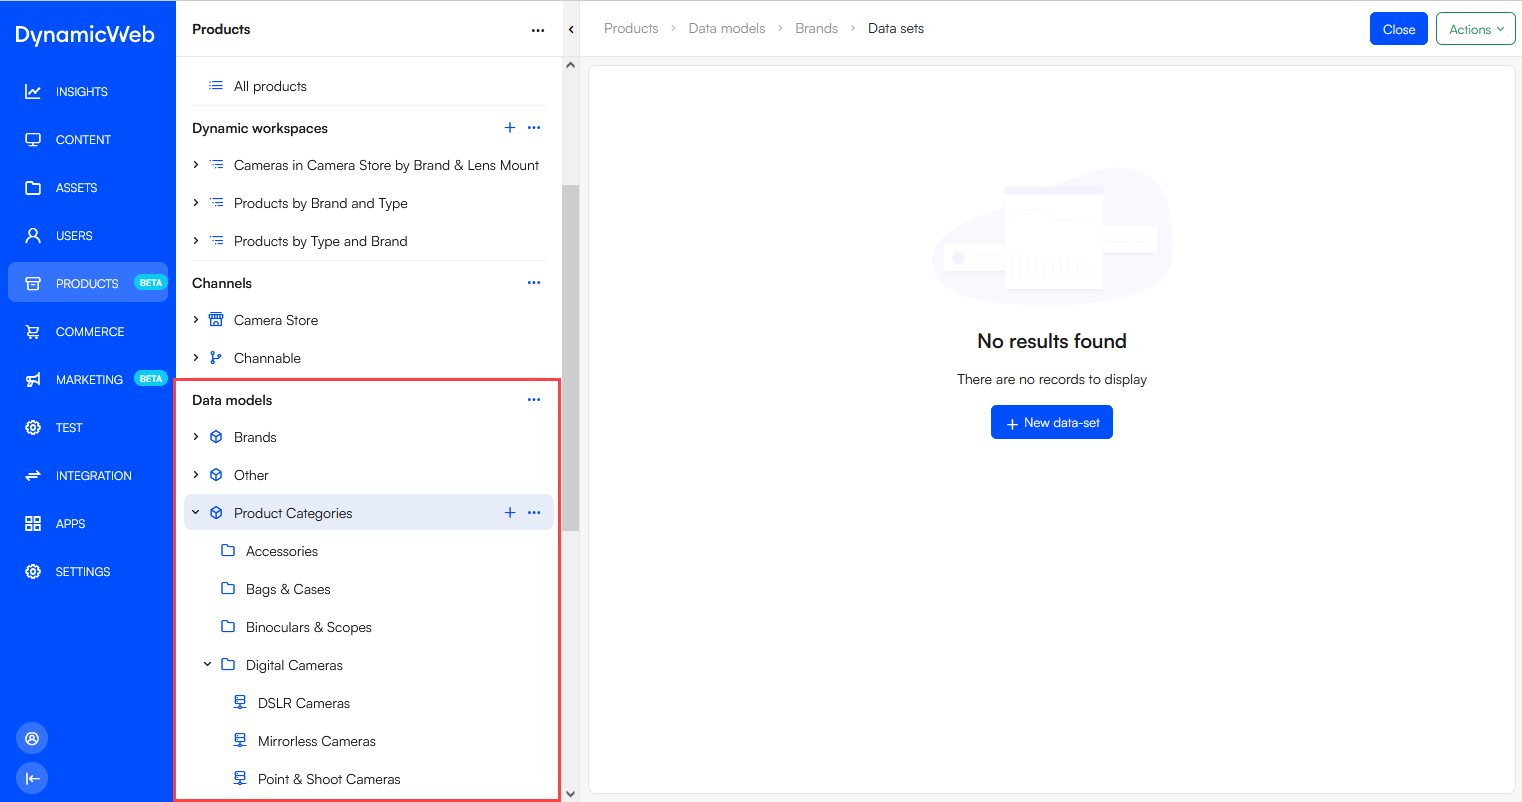Open the INTEGRATION menu label
This screenshot has height=802, width=1522.
[x=94, y=476]
